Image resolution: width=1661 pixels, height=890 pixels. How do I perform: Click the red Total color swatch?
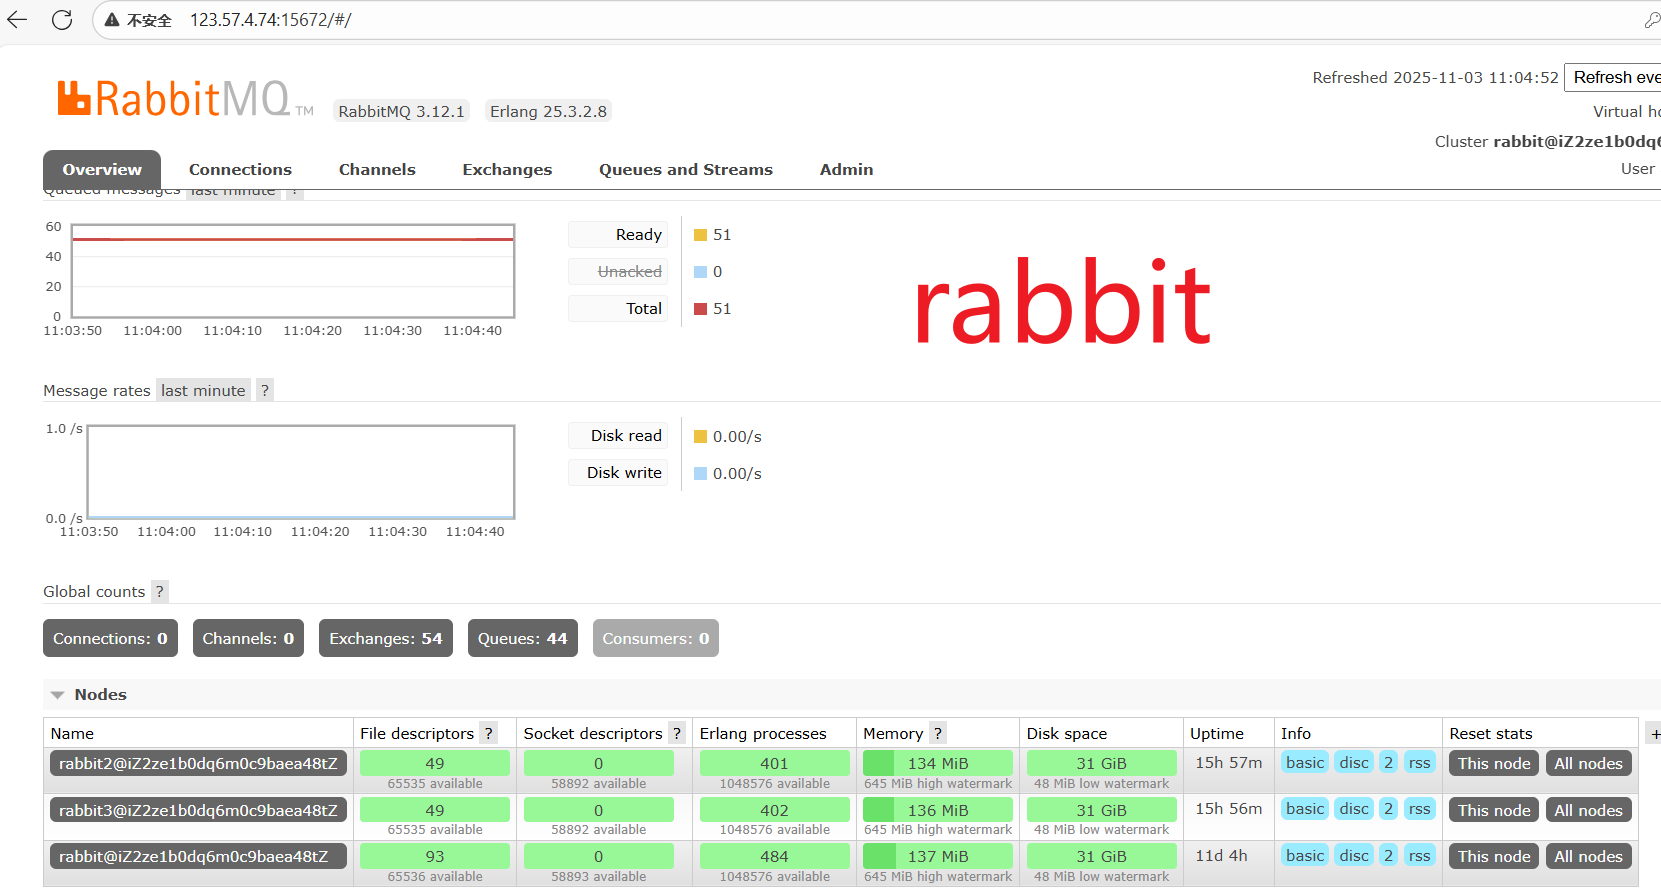tap(701, 309)
